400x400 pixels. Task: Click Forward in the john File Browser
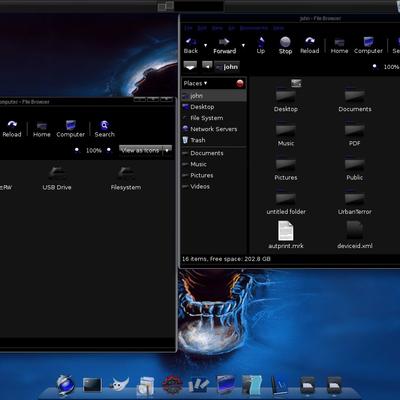(x=224, y=46)
